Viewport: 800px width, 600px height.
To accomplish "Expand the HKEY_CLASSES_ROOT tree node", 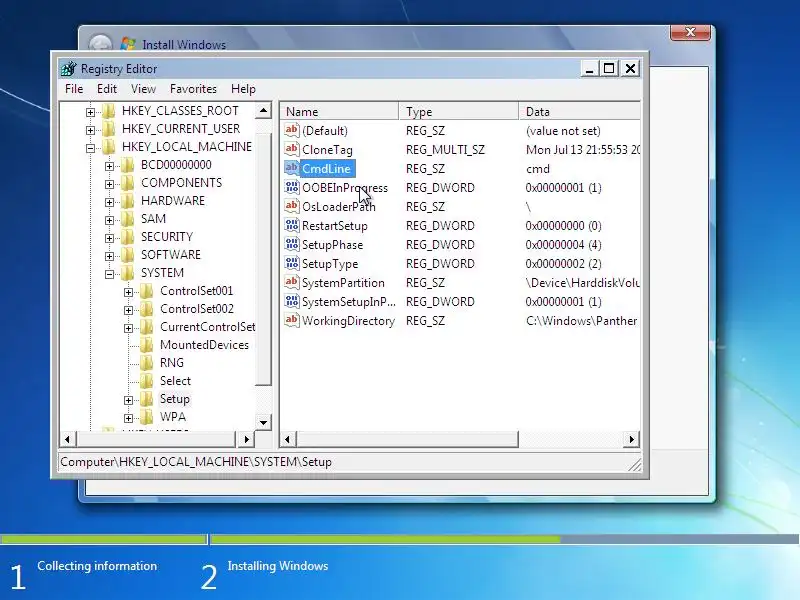I will tap(90, 112).
